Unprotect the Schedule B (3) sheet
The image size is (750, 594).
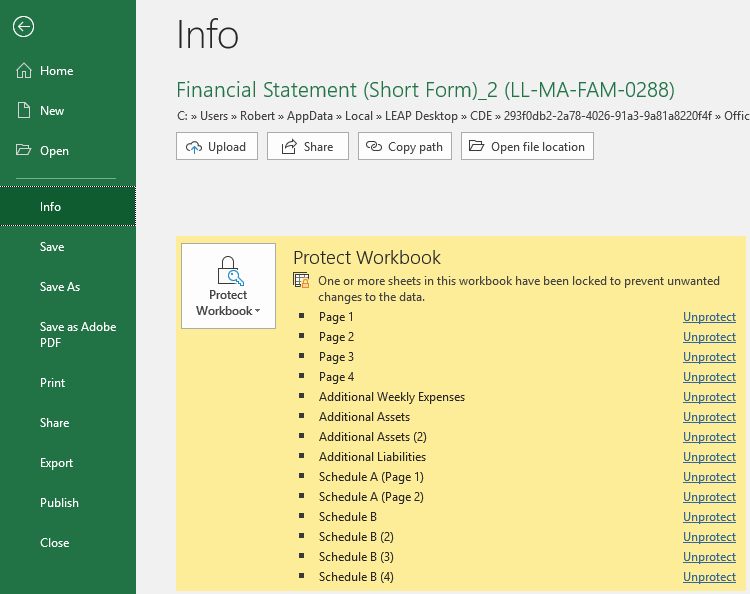tap(709, 557)
